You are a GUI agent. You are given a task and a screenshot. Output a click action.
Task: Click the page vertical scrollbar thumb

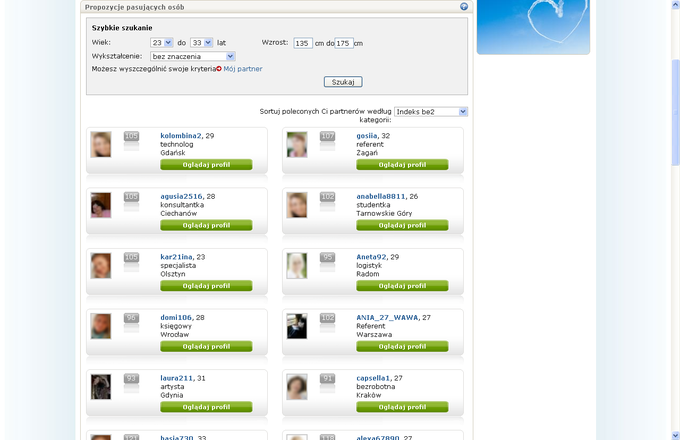click(676, 112)
